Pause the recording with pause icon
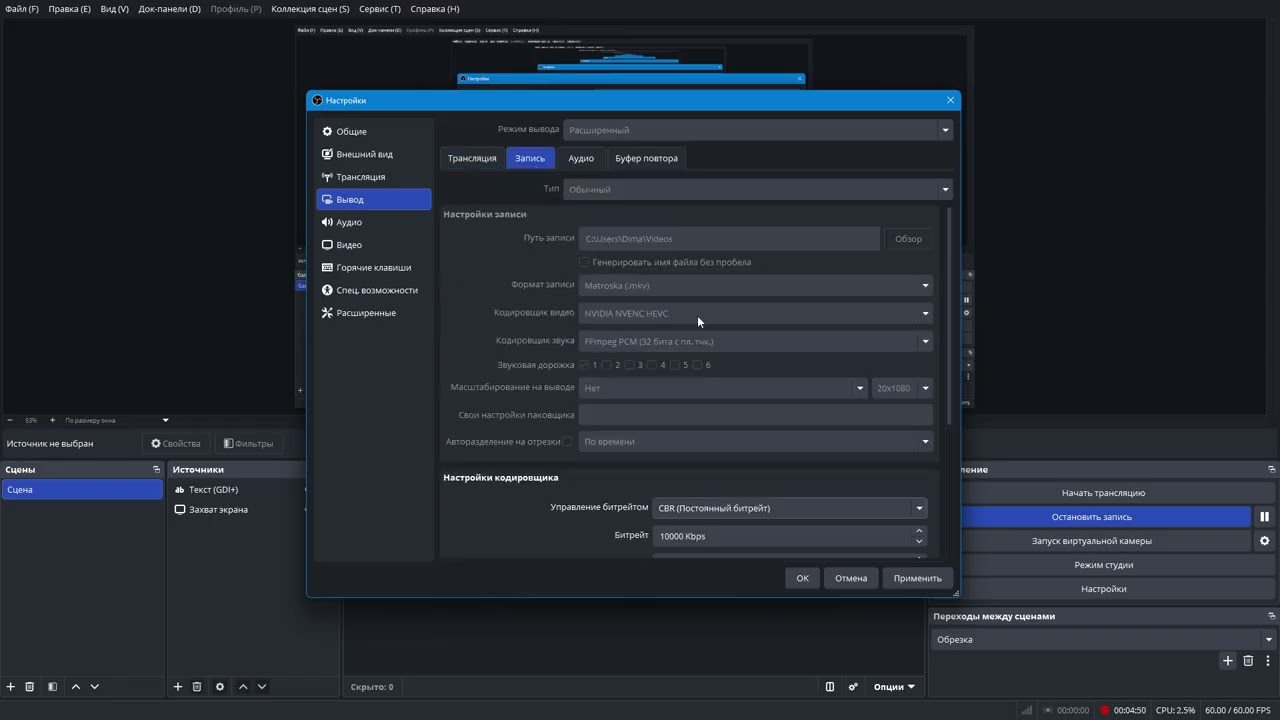The width and height of the screenshot is (1280, 720). click(1265, 517)
